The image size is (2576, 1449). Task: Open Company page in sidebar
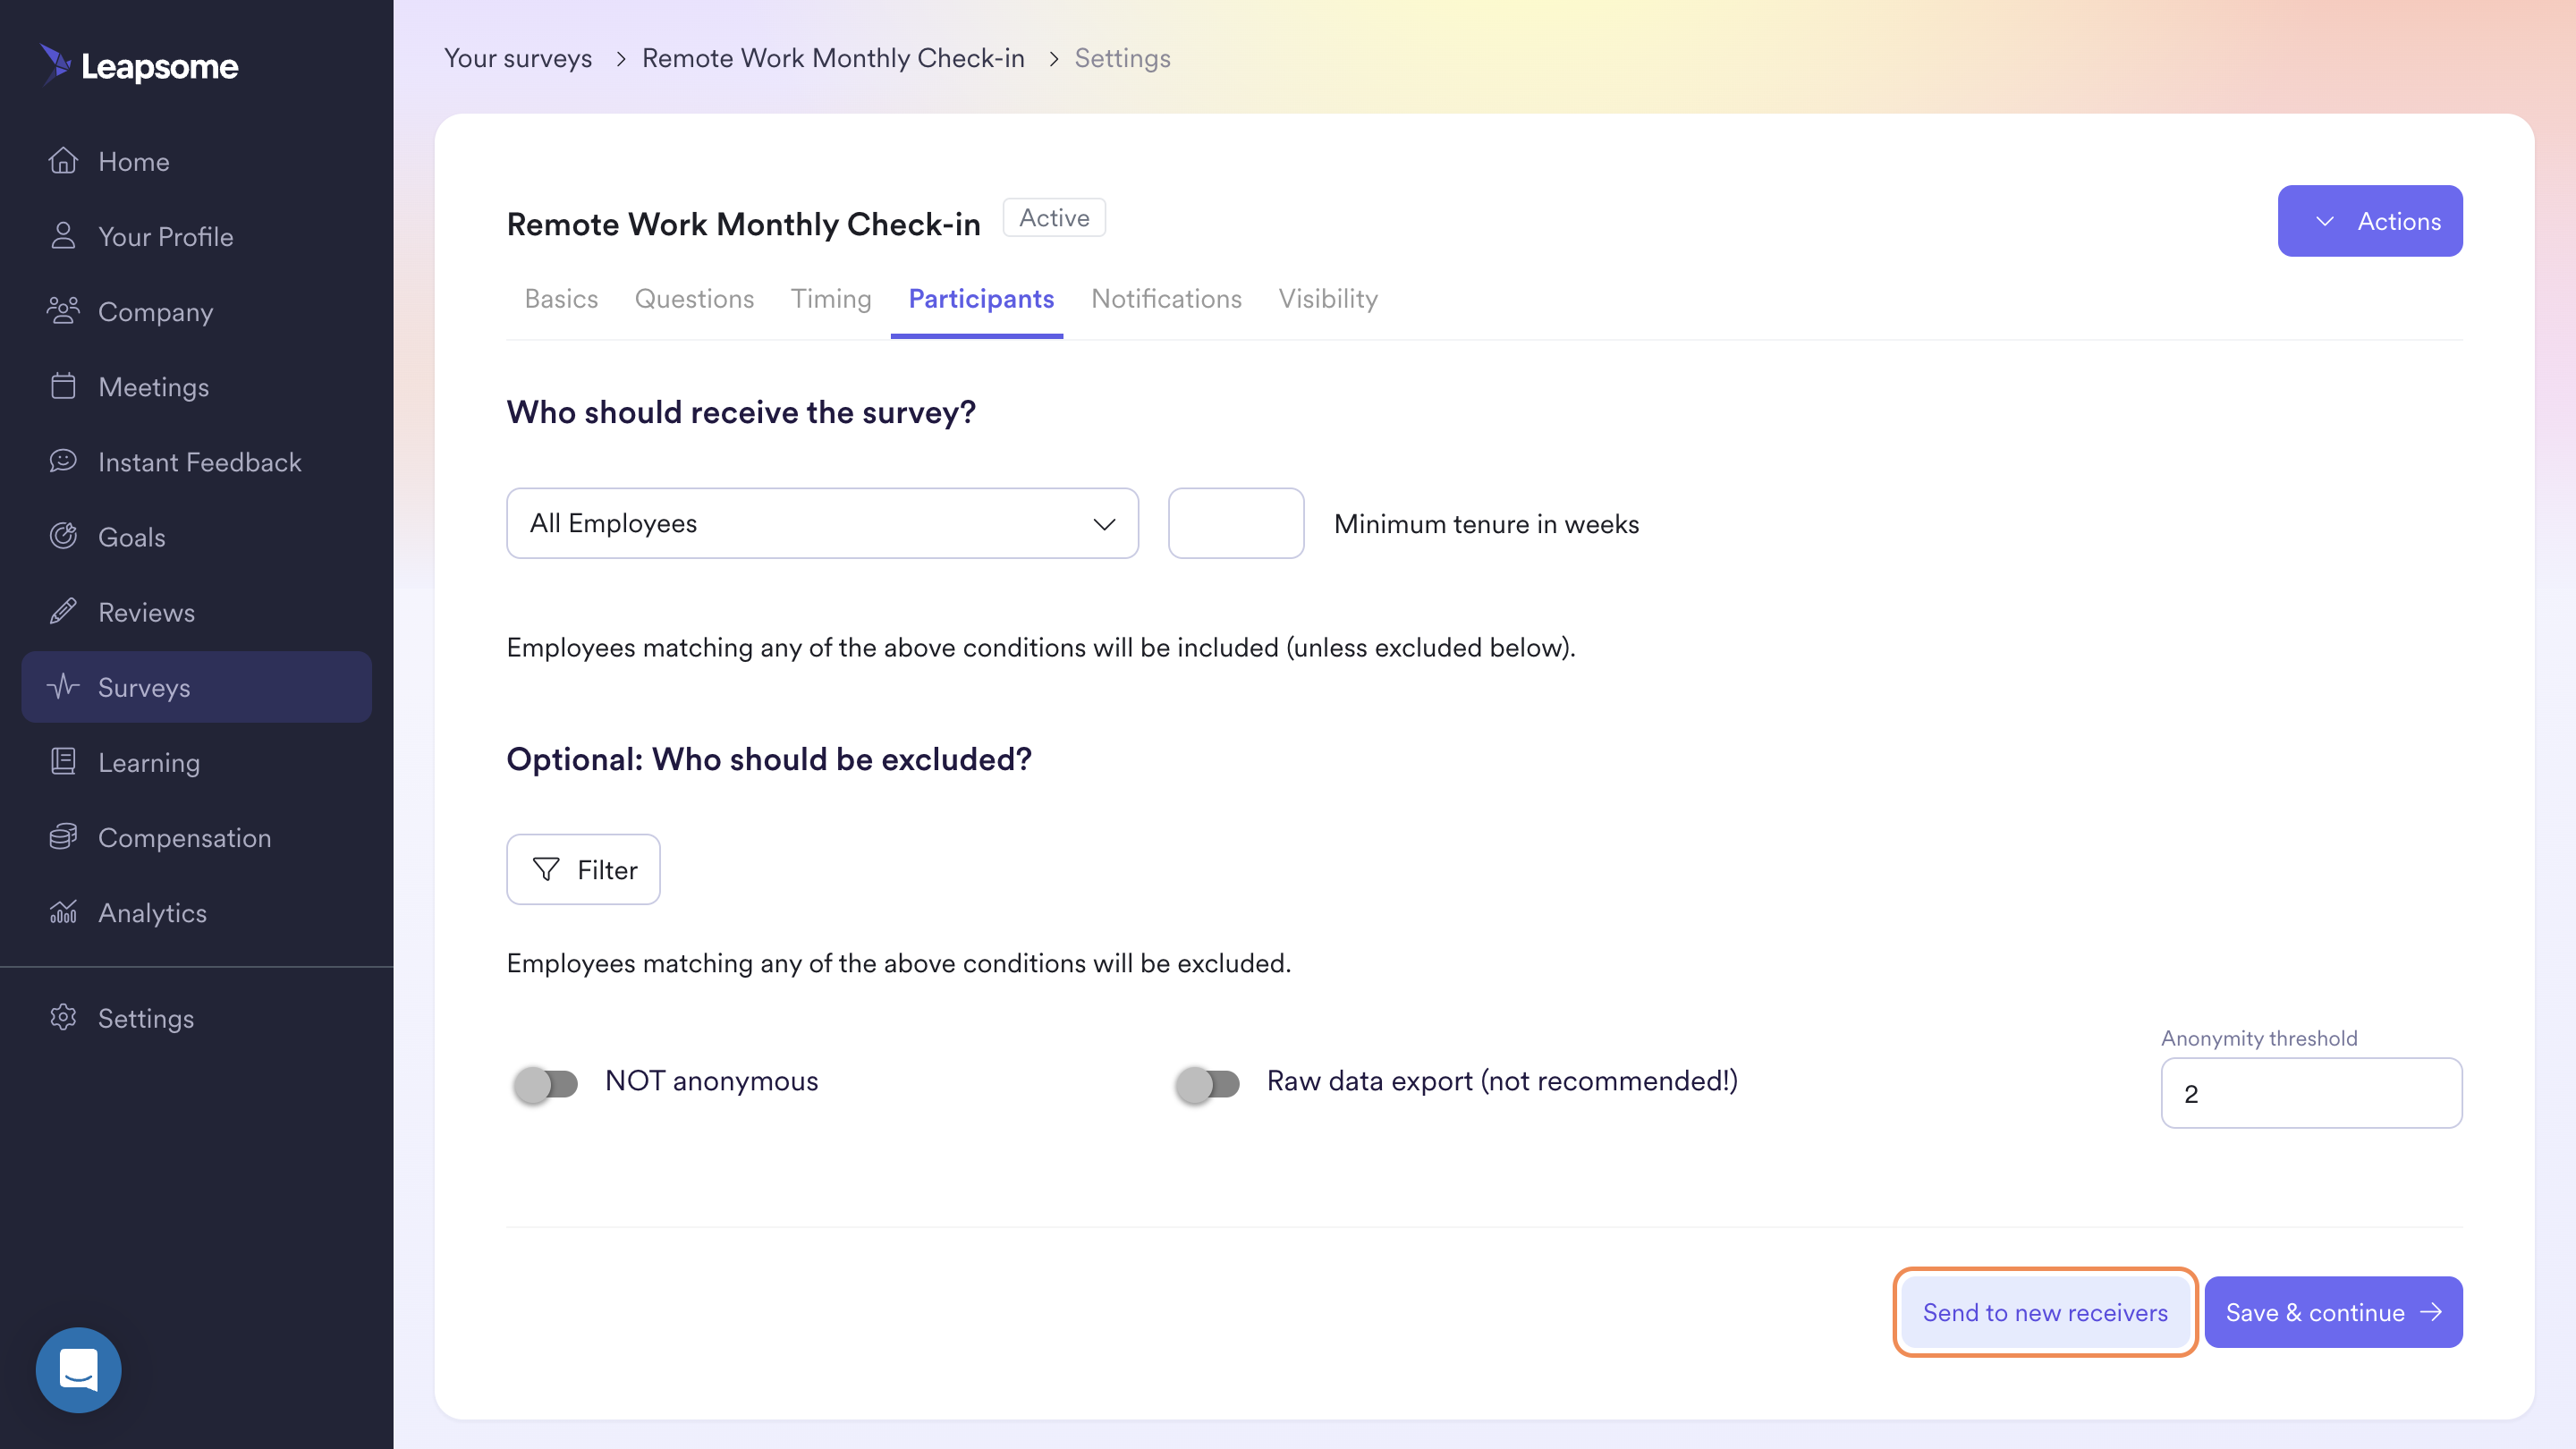click(x=196, y=311)
